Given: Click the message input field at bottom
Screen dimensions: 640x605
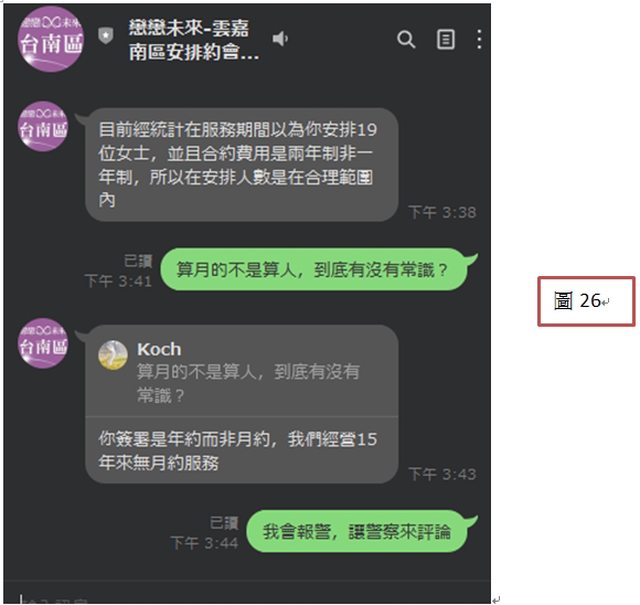Looking at the screenshot, I should pyautogui.click(x=247, y=595).
